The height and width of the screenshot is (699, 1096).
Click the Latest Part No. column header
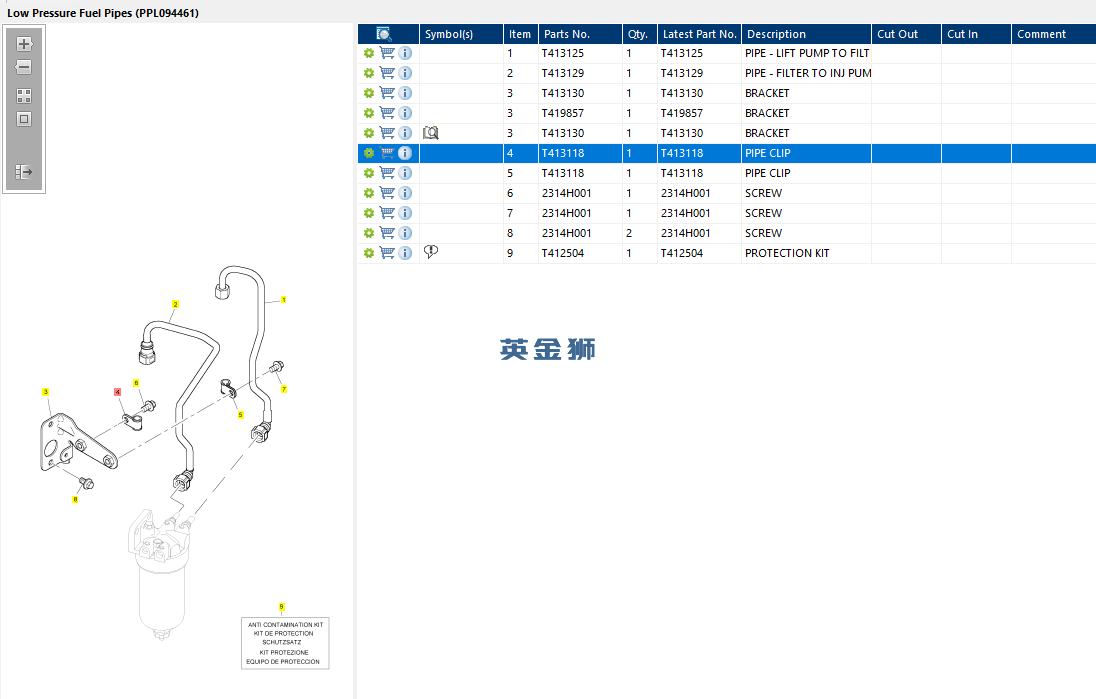click(x=699, y=34)
